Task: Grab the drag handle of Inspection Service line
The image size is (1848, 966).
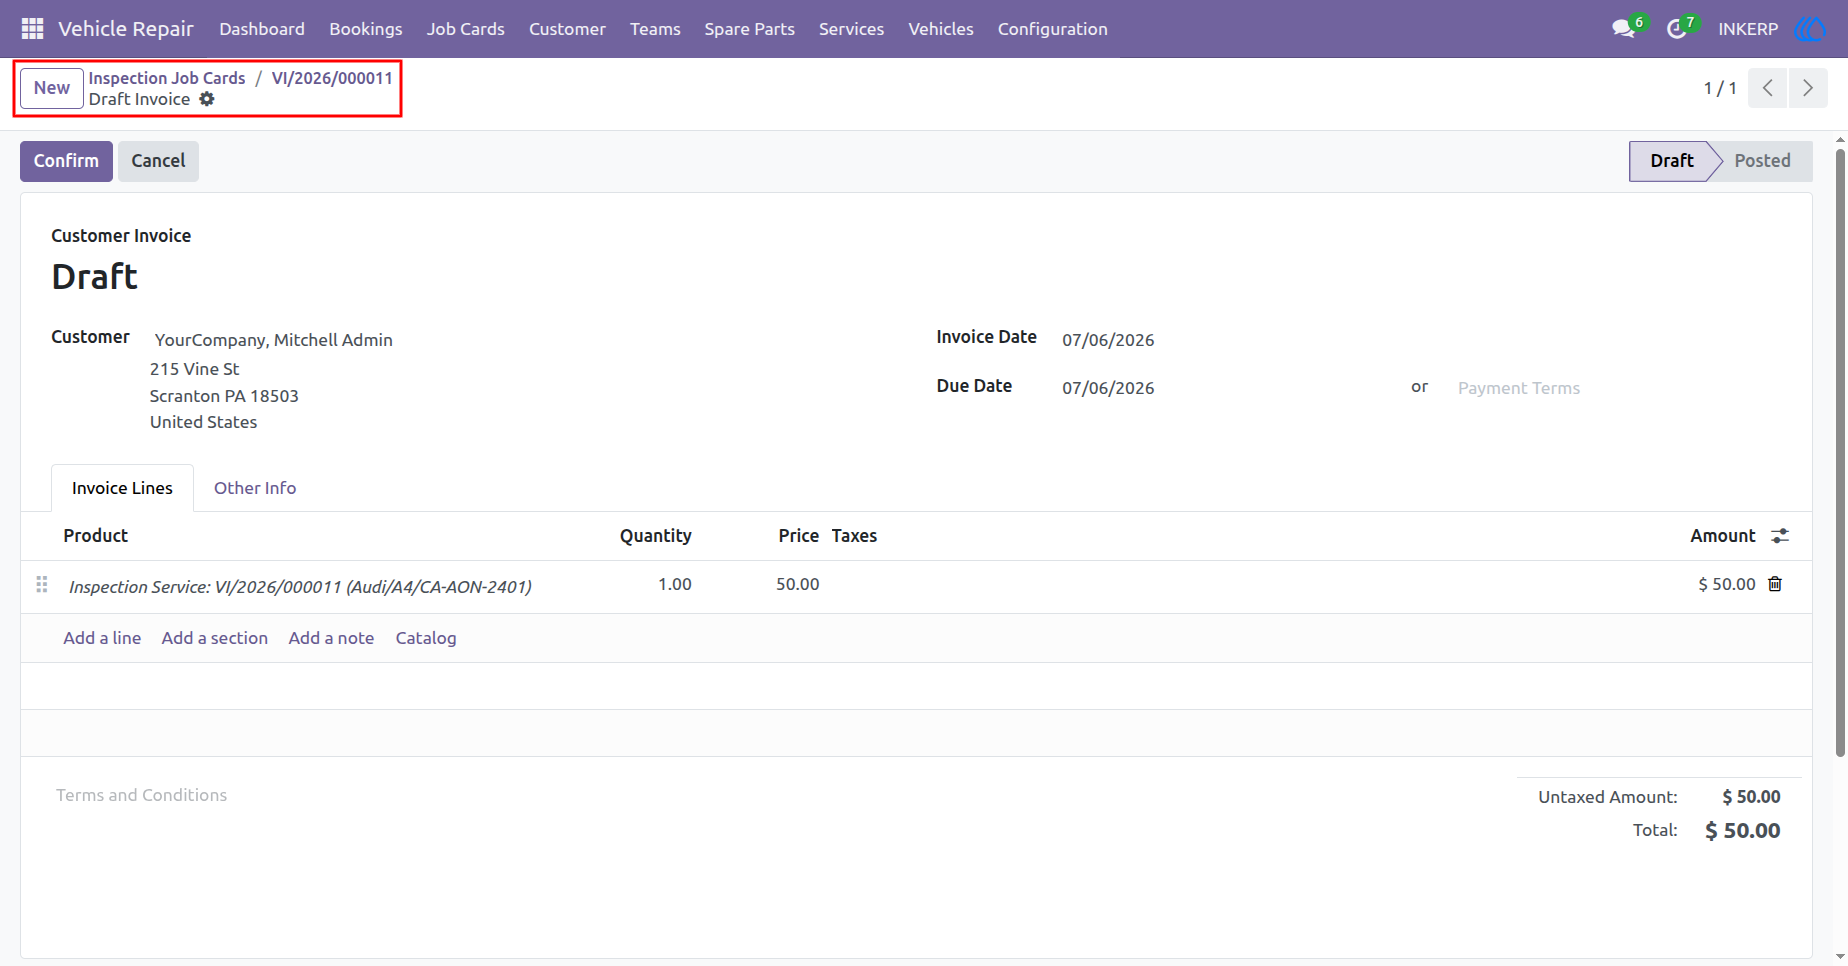Action: (42, 584)
